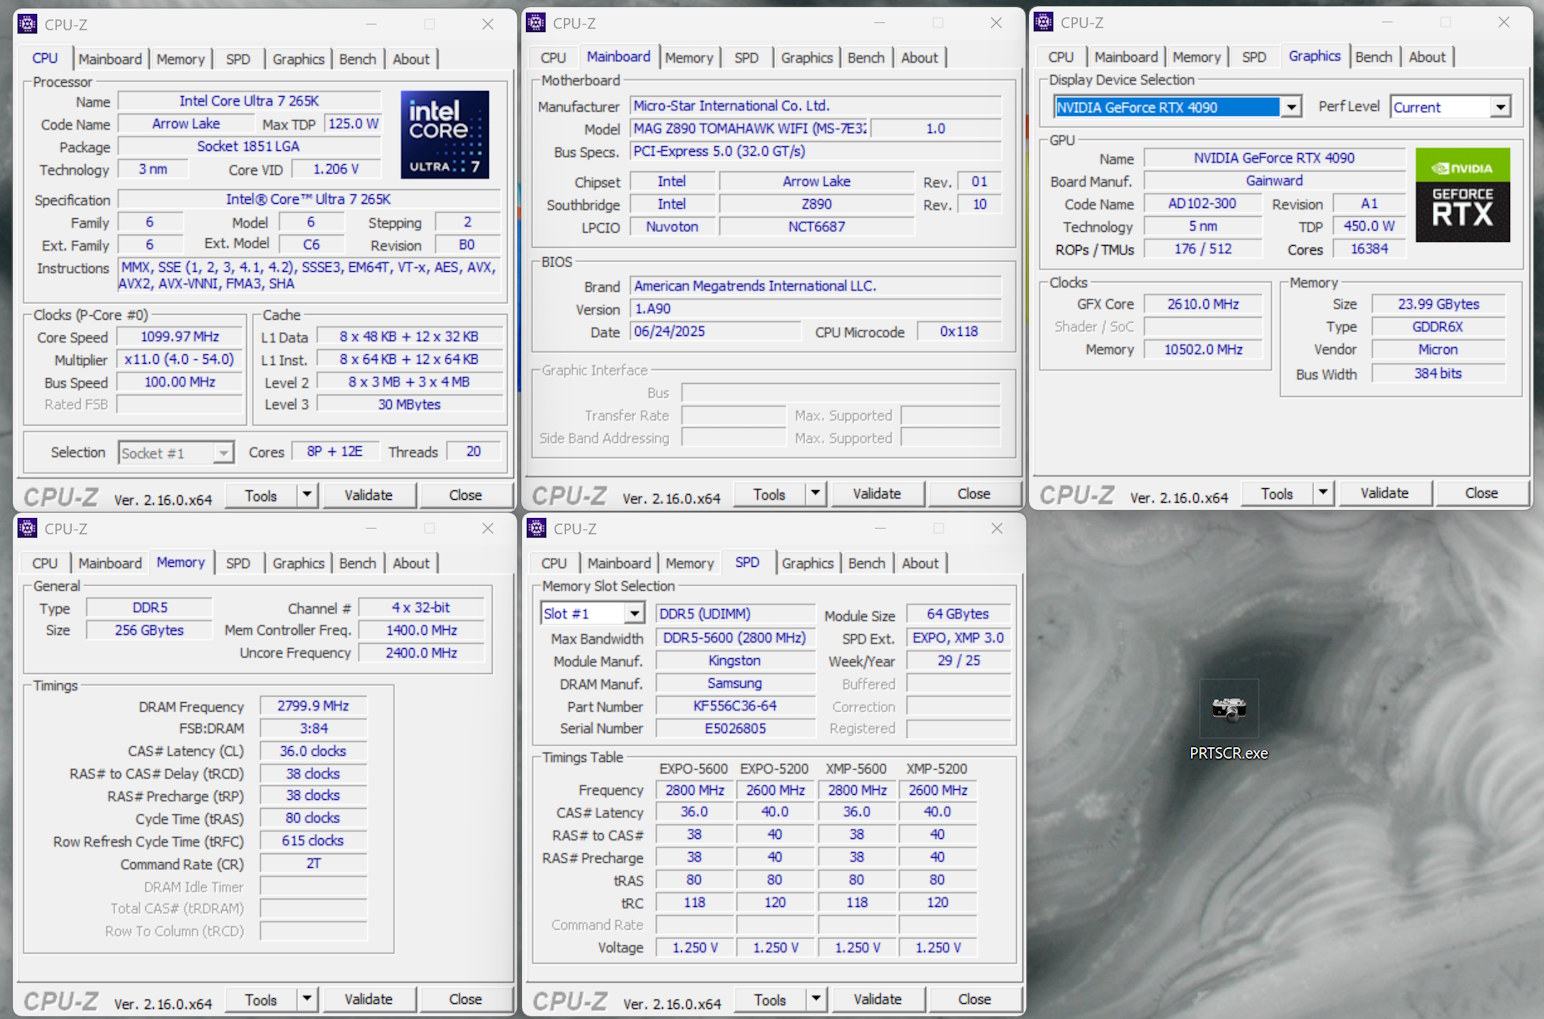This screenshot has width=1544, height=1019.
Task: Click the CPU-Z title bar icon in the Mainboard window
Action: (536, 23)
